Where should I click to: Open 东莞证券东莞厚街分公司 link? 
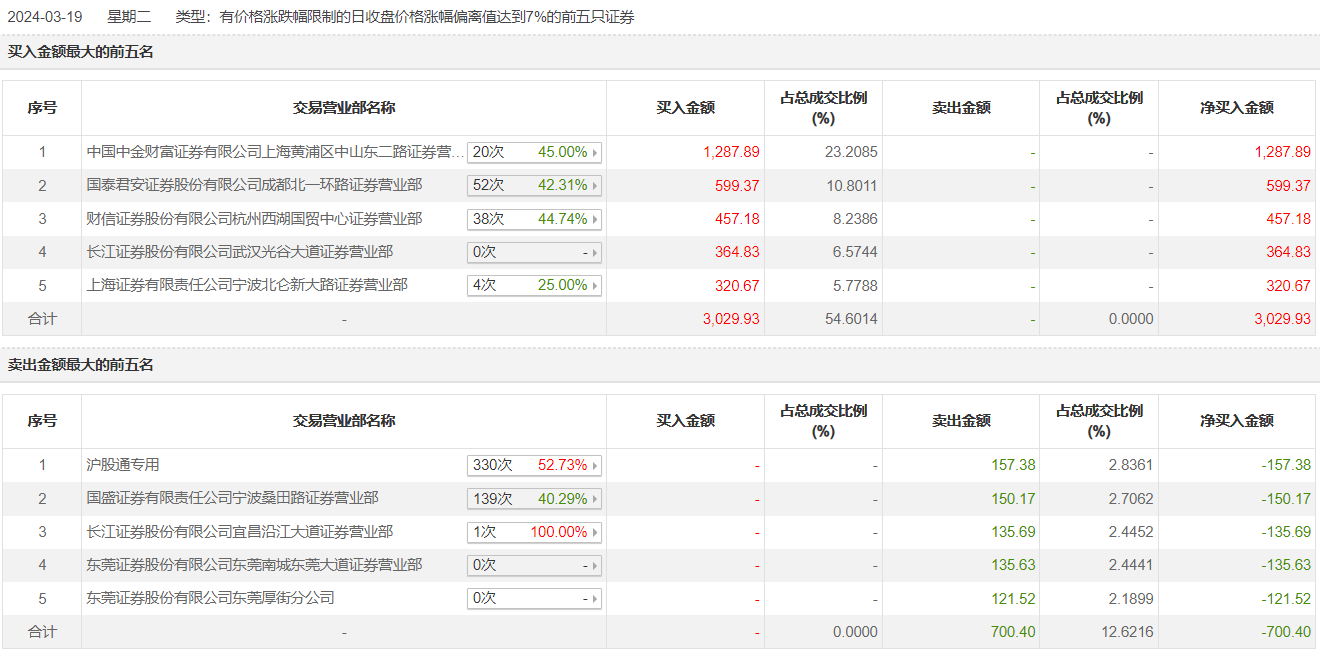tap(210, 598)
